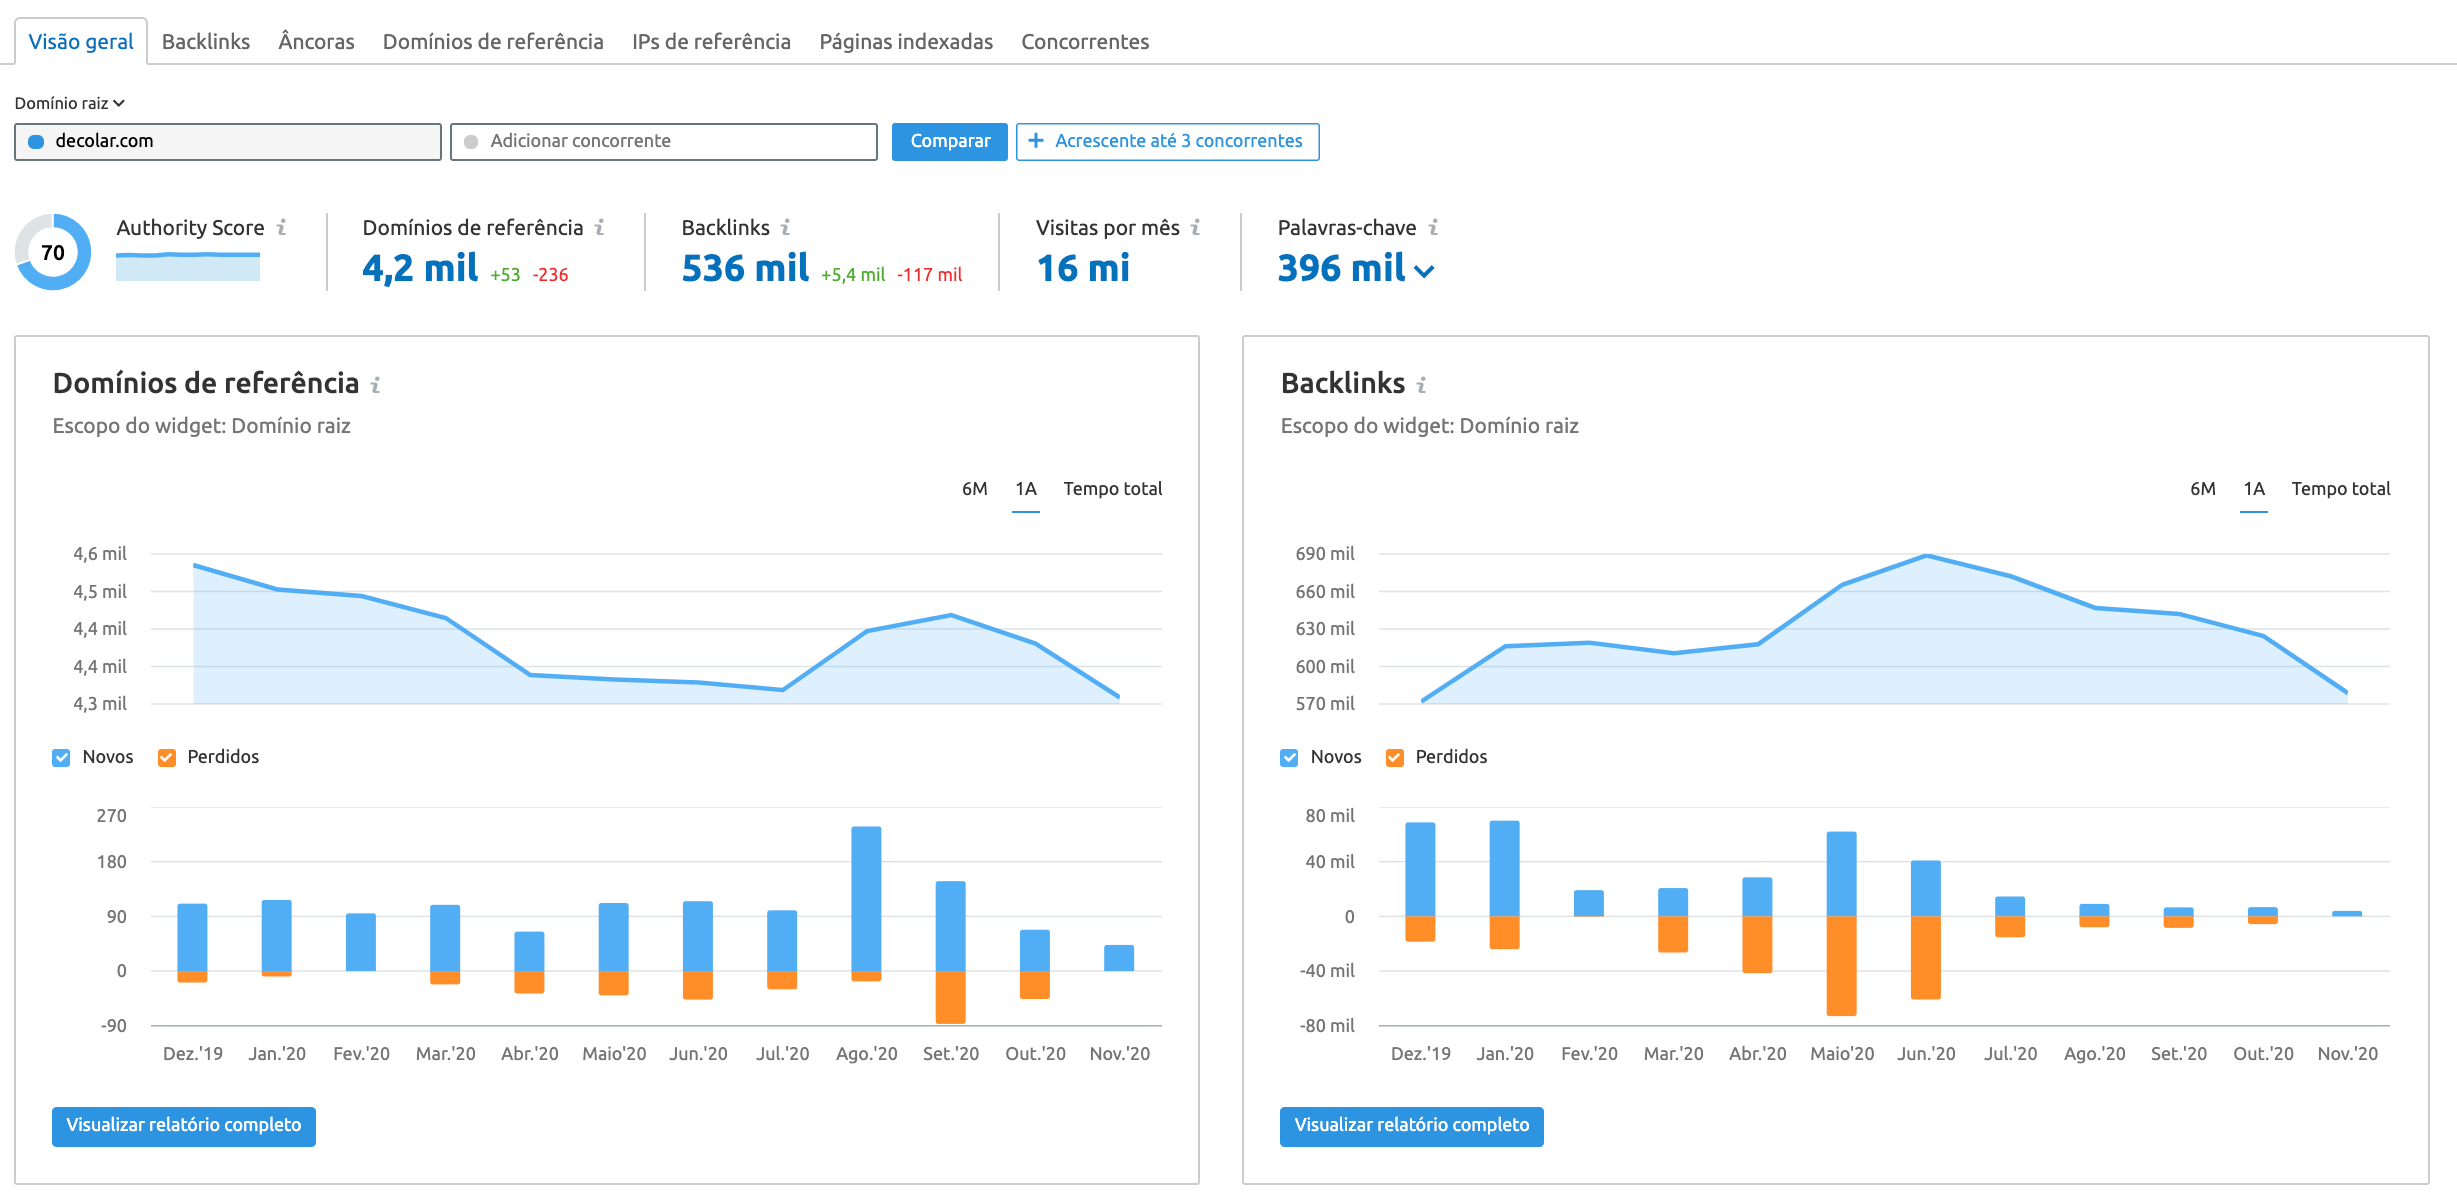
Task: Click info icon beside Authority Score
Action: 282,228
